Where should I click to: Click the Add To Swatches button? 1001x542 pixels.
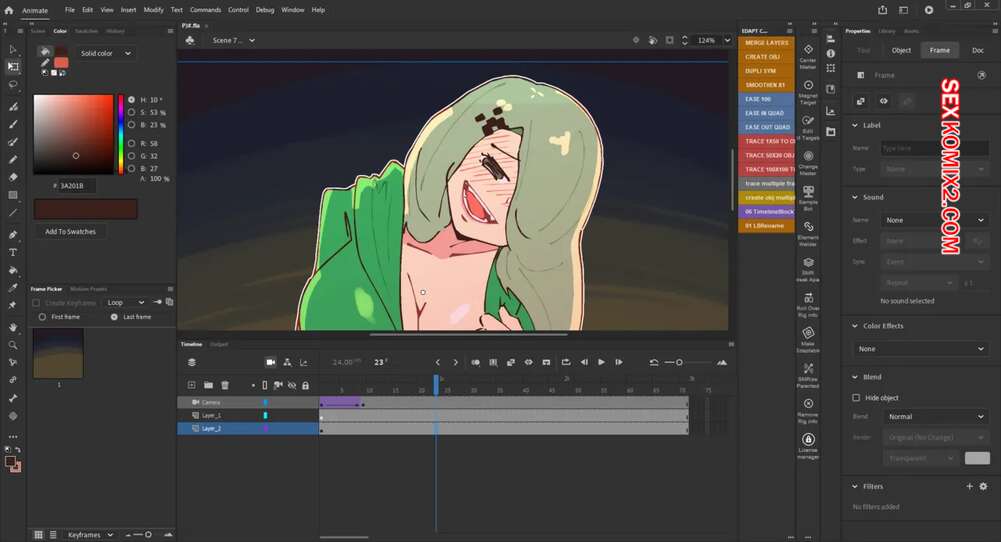[70, 231]
